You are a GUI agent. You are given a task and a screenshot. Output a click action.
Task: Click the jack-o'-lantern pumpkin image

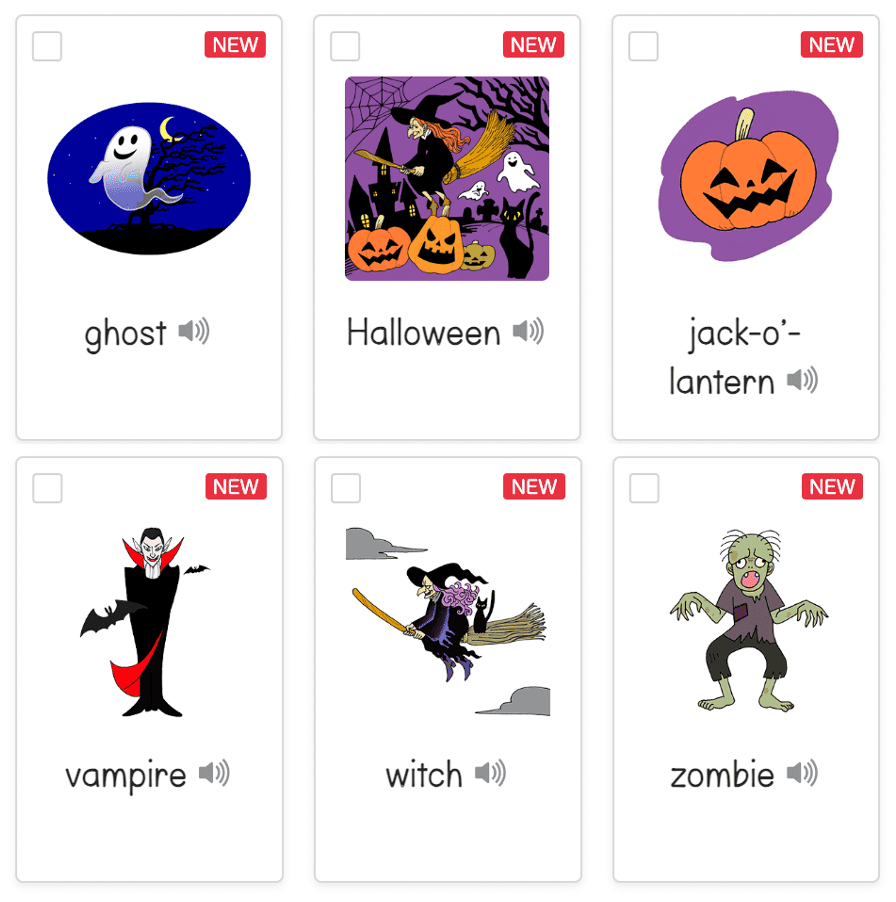pyautogui.click(x=748, y=175)
